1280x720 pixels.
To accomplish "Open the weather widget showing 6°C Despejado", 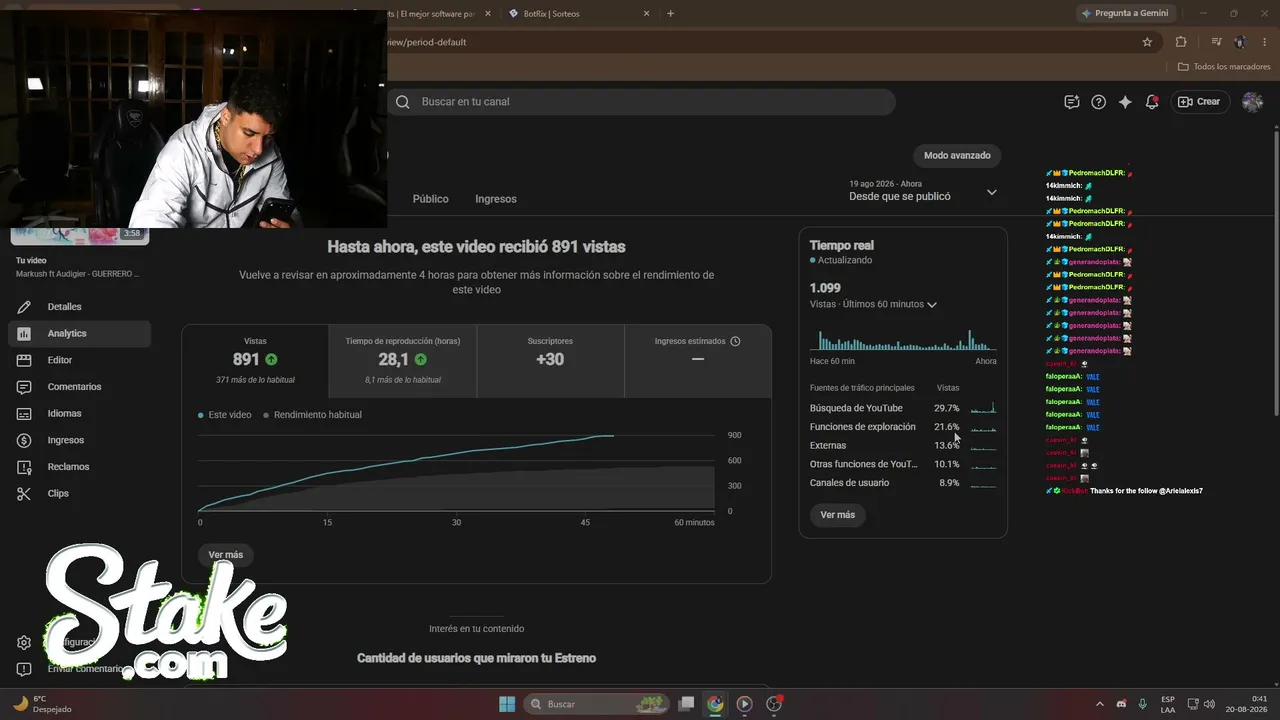I will 43,704.
